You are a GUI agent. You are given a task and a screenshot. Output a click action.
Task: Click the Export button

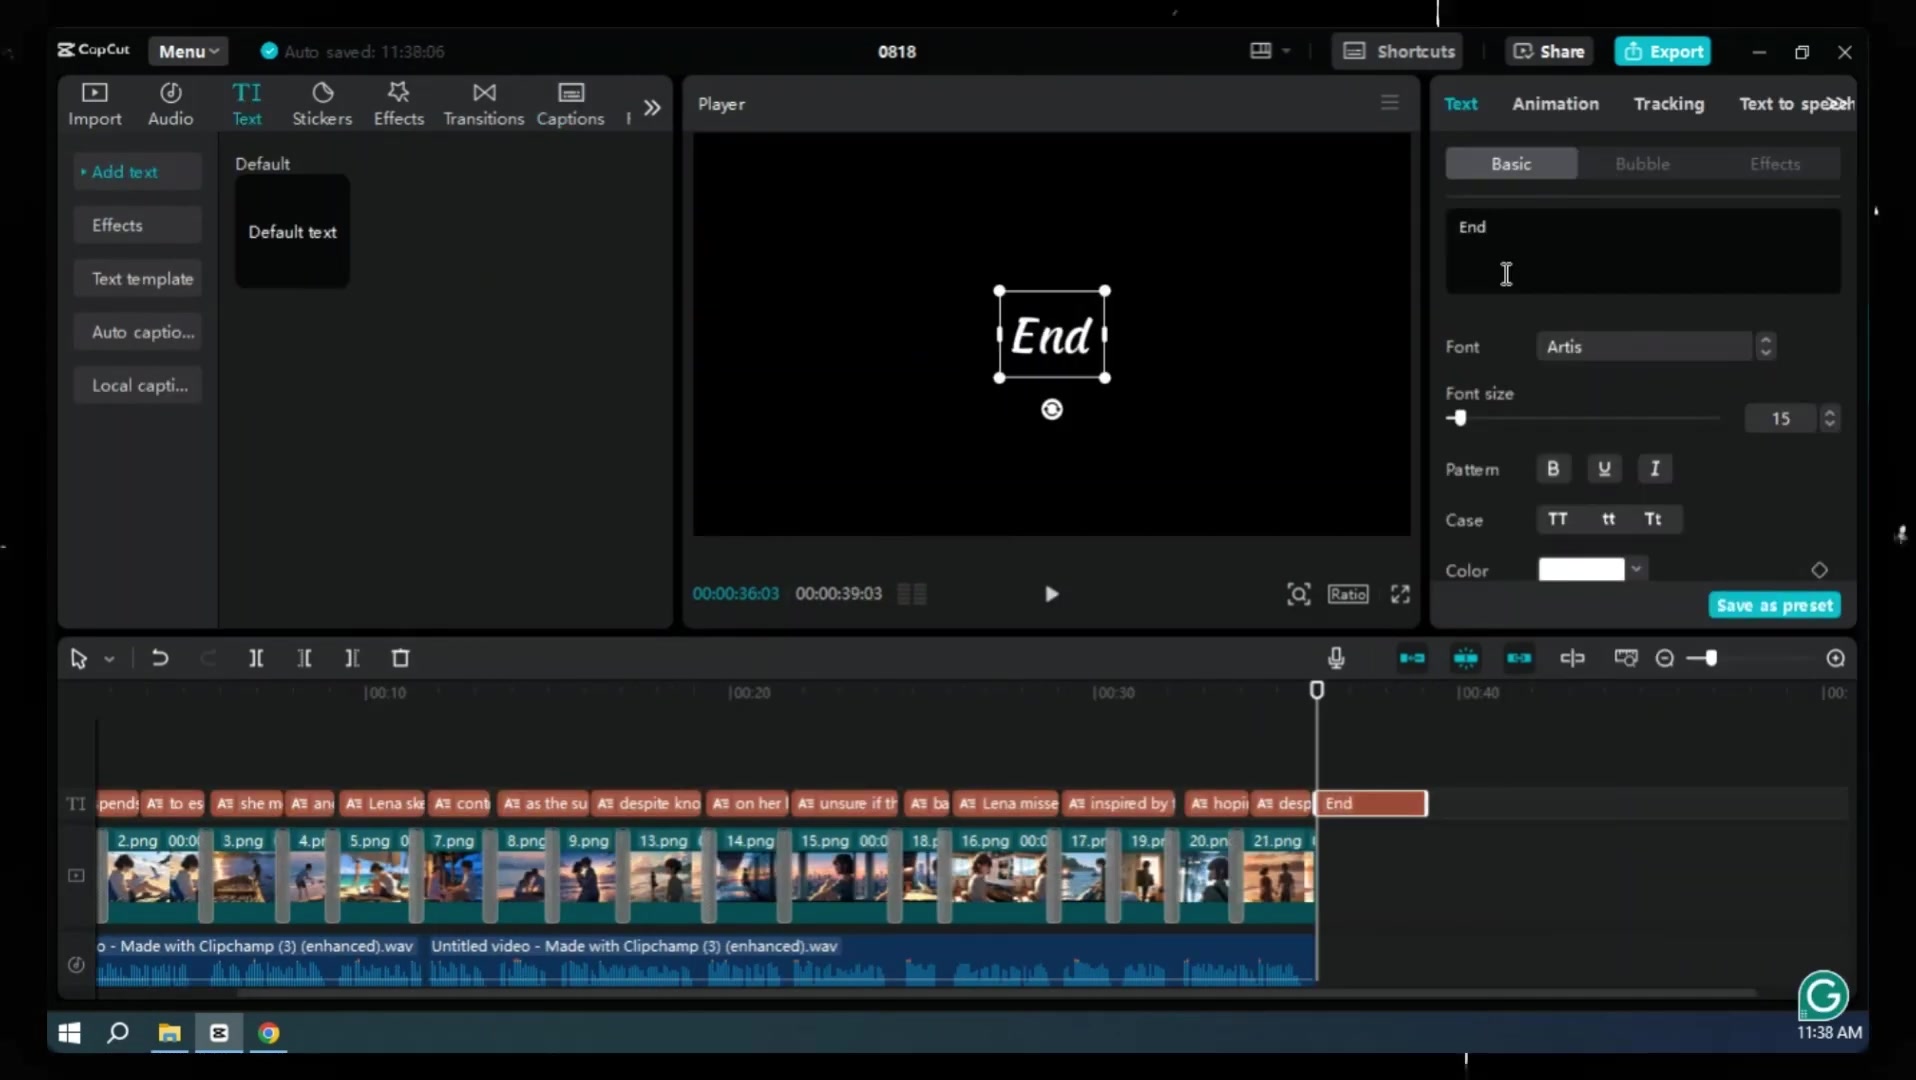pyautogui.click(x=1663, y=51)
